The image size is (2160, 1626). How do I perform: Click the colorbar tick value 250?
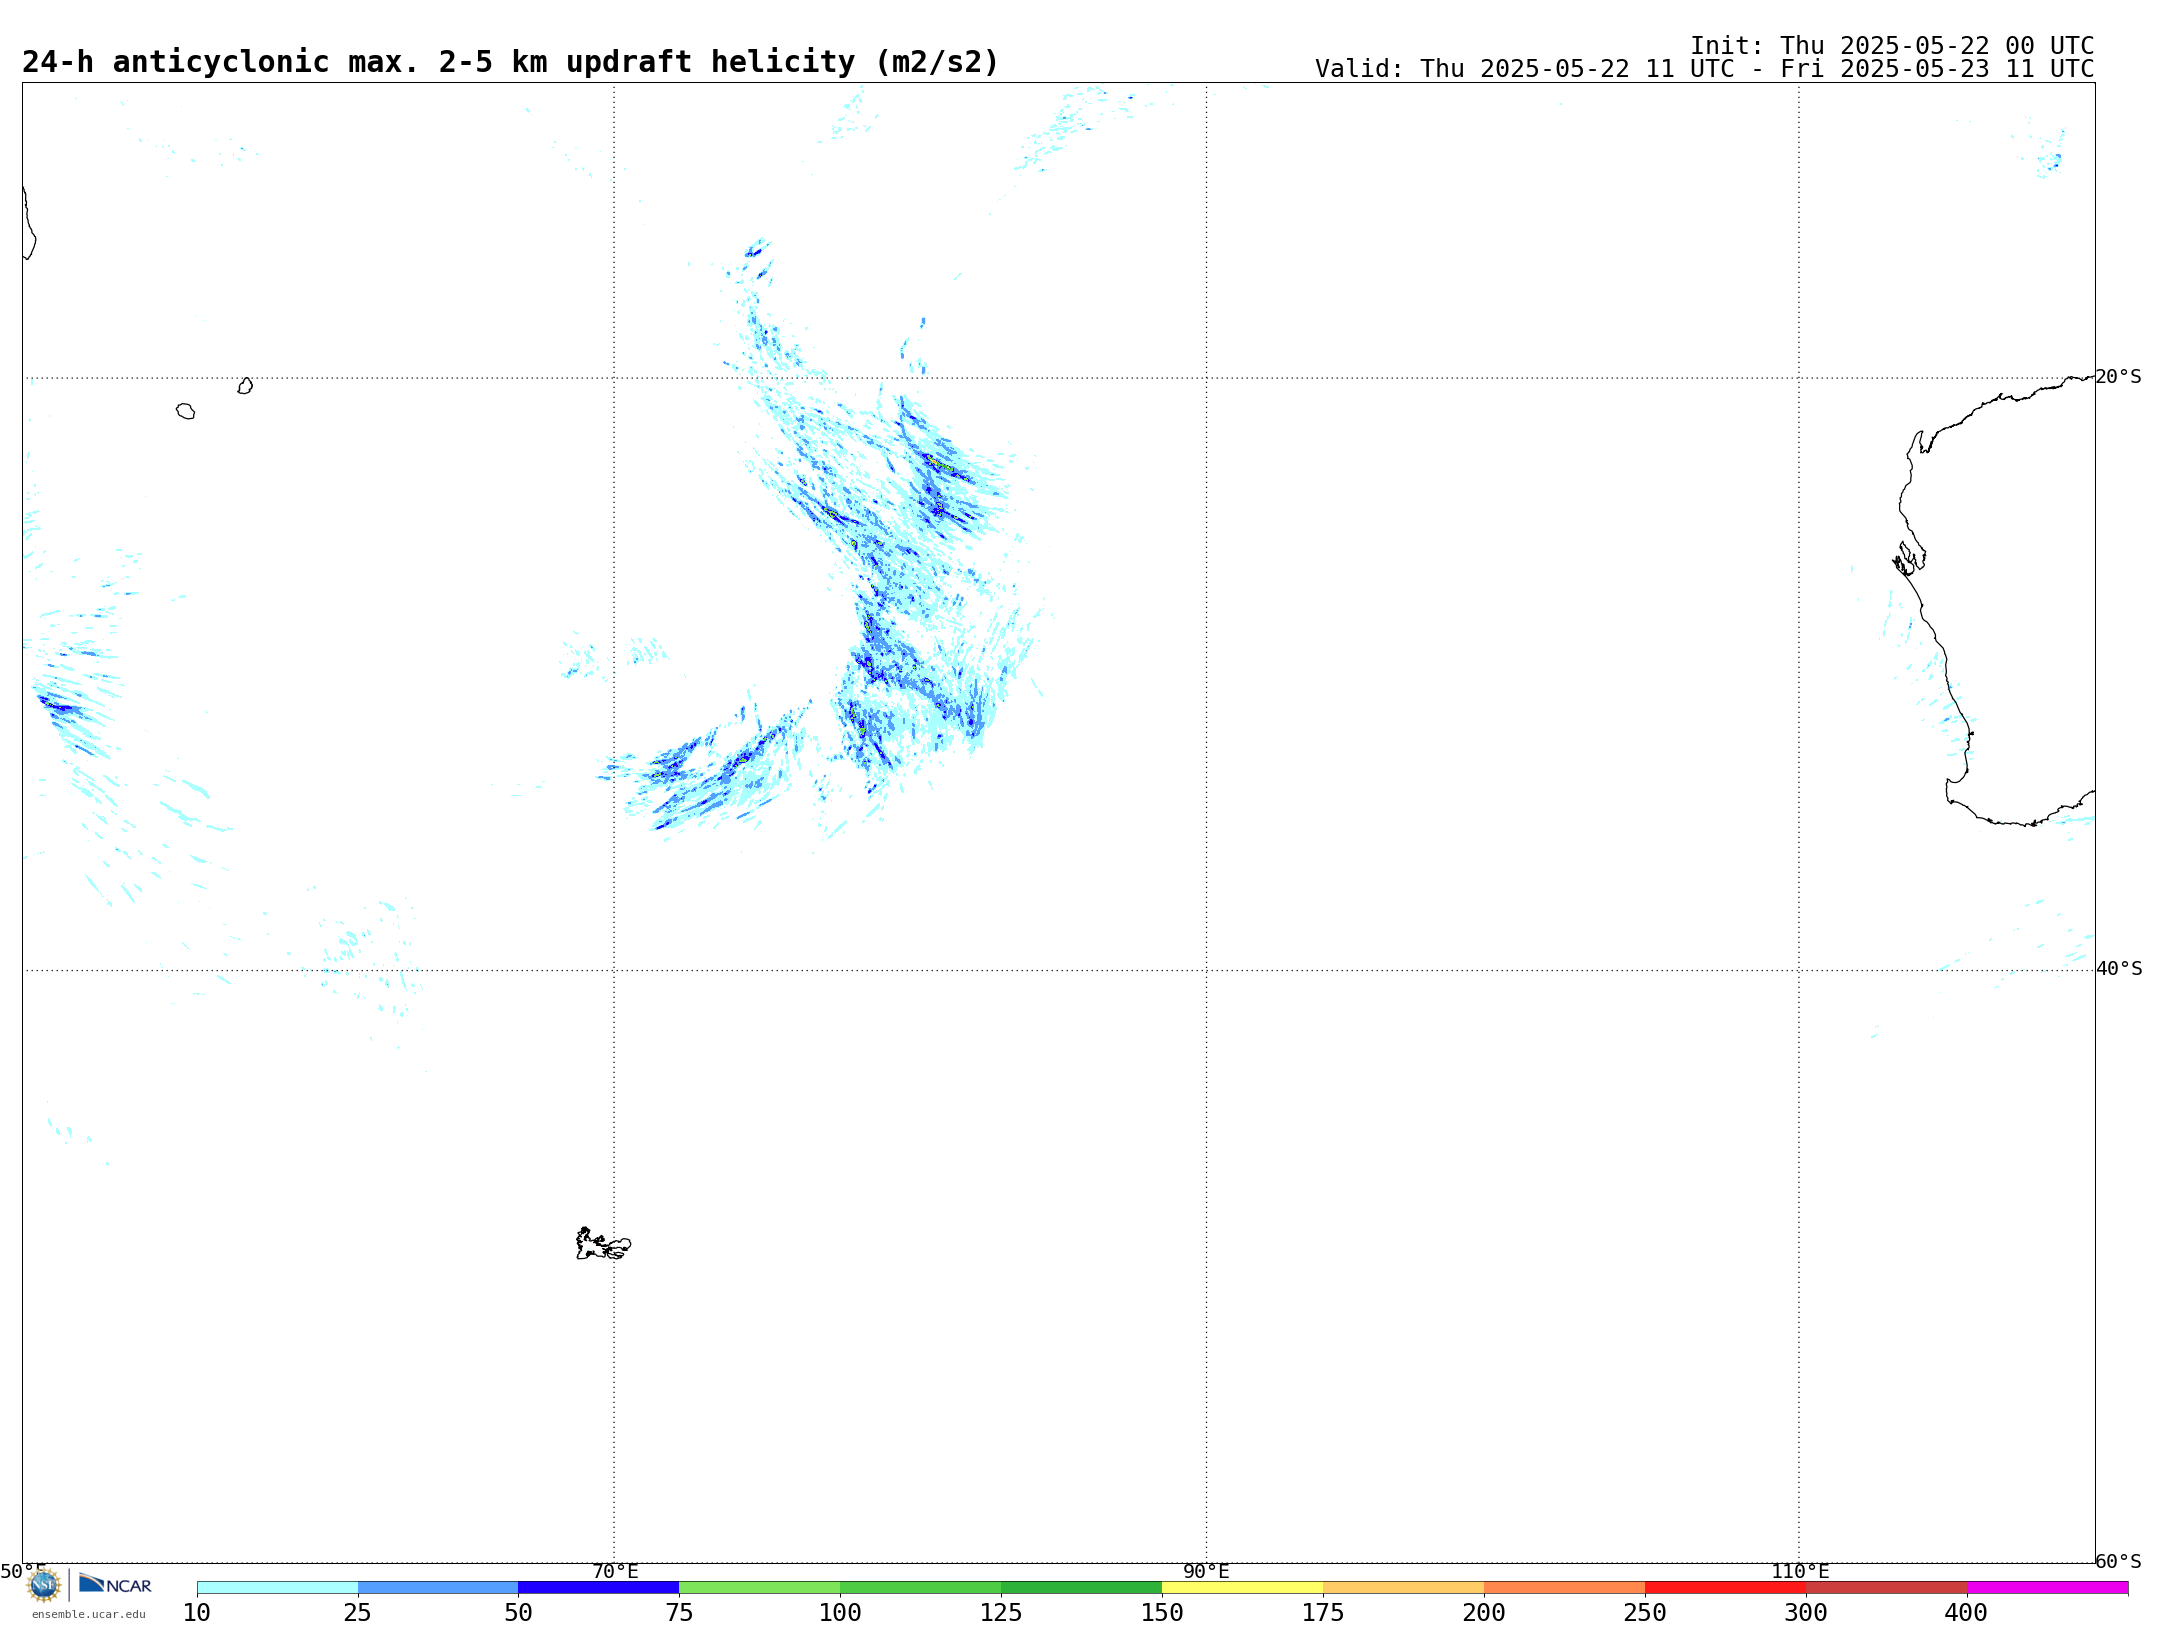(x=1646, y=1613)
